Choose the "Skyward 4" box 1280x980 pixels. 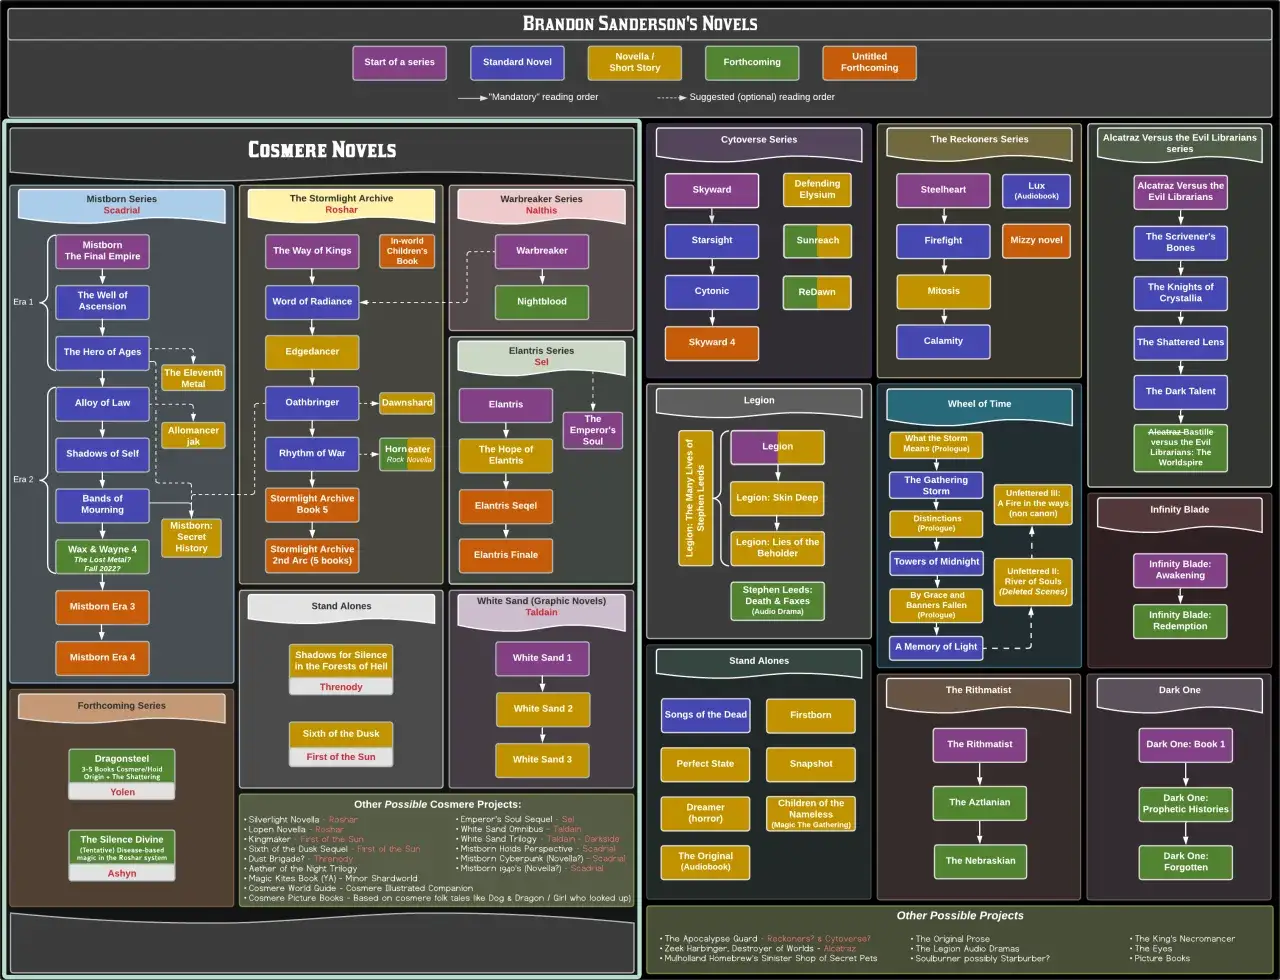coord(712,342)
